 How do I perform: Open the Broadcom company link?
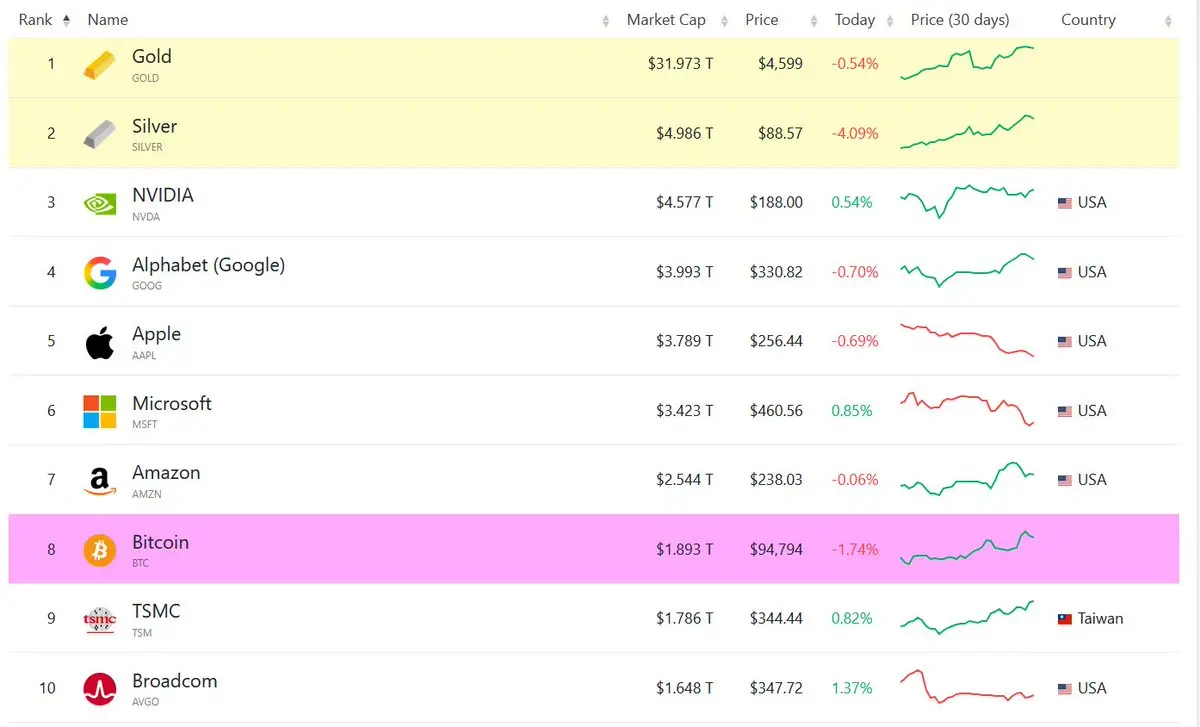click(174, 681)
